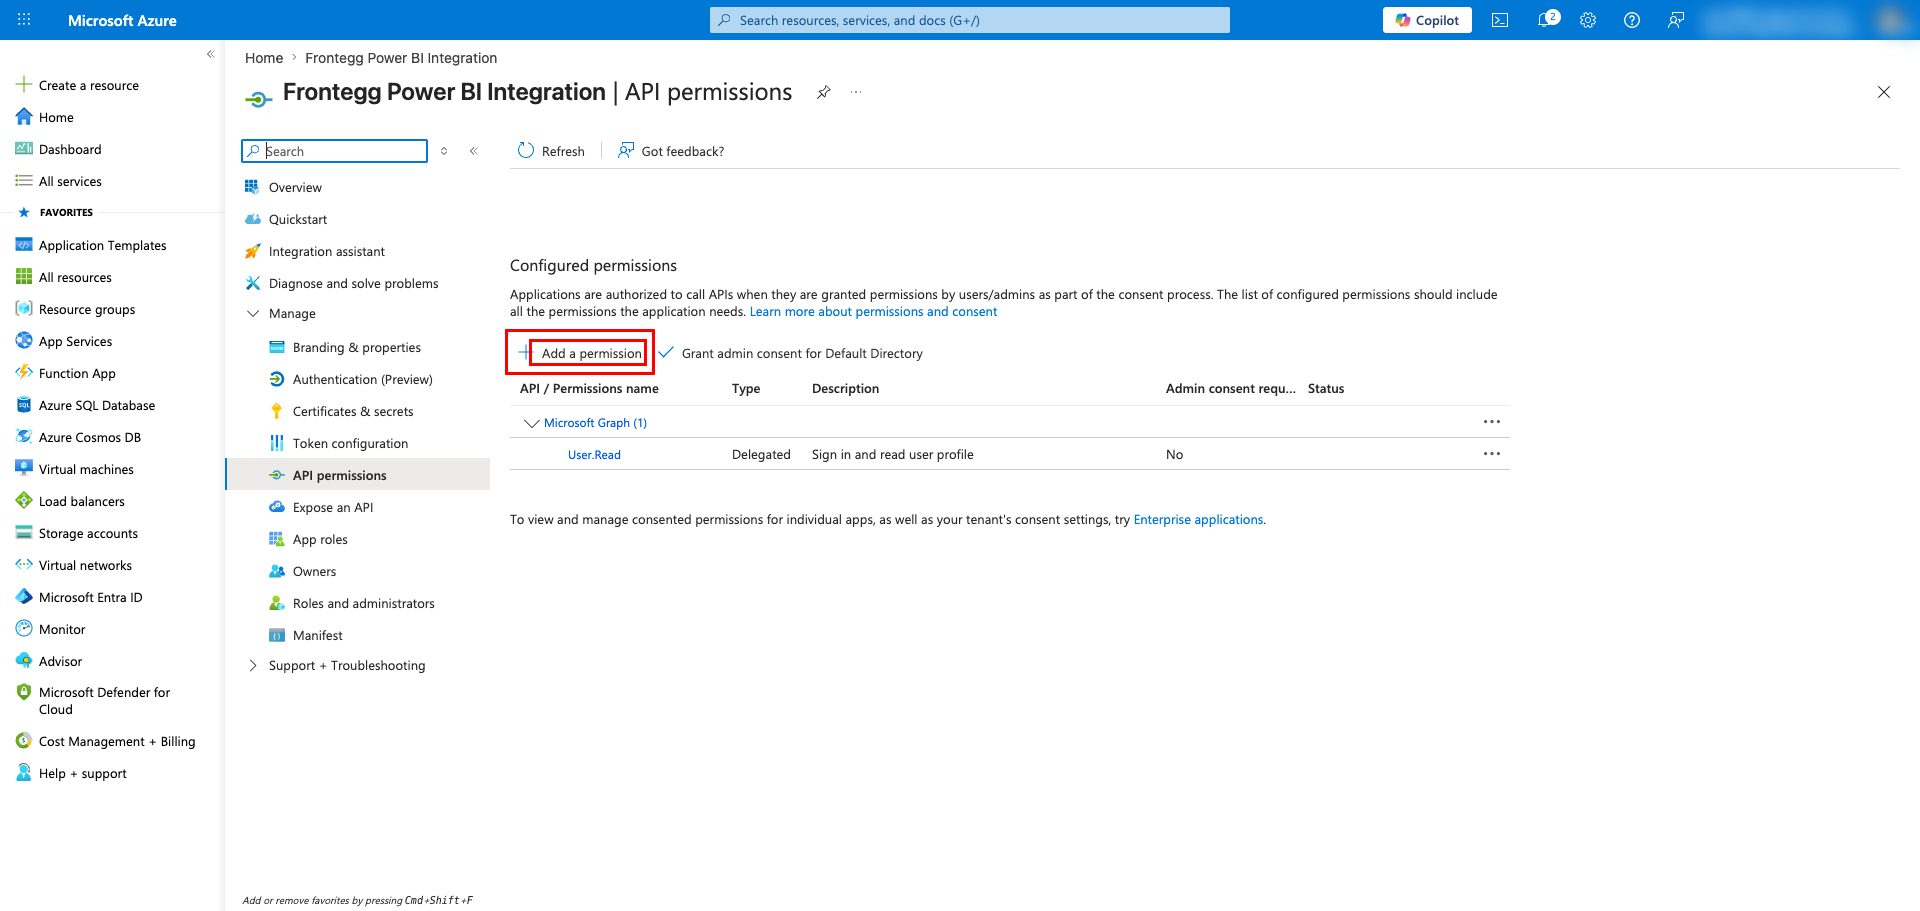This screenshot has height=911, width=1920.
Task: Open Virtual networks favorite
Action: click(x=85, y=565)
